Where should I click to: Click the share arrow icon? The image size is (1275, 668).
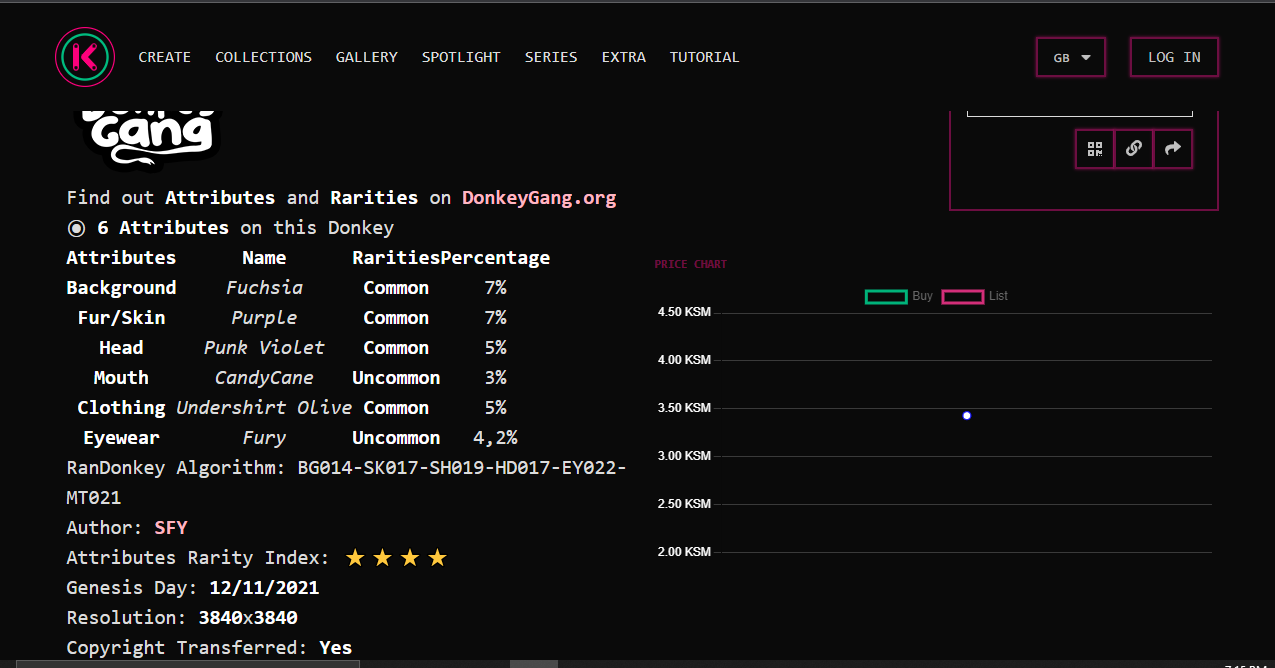pos(1172,149)
